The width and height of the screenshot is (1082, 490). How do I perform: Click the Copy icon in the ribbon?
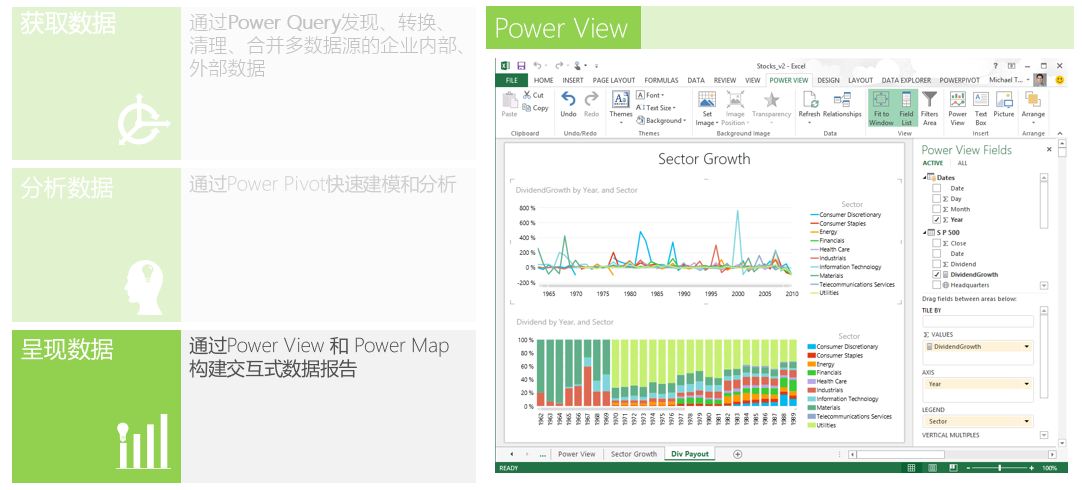pyautogui.click(x=527, y=108)
